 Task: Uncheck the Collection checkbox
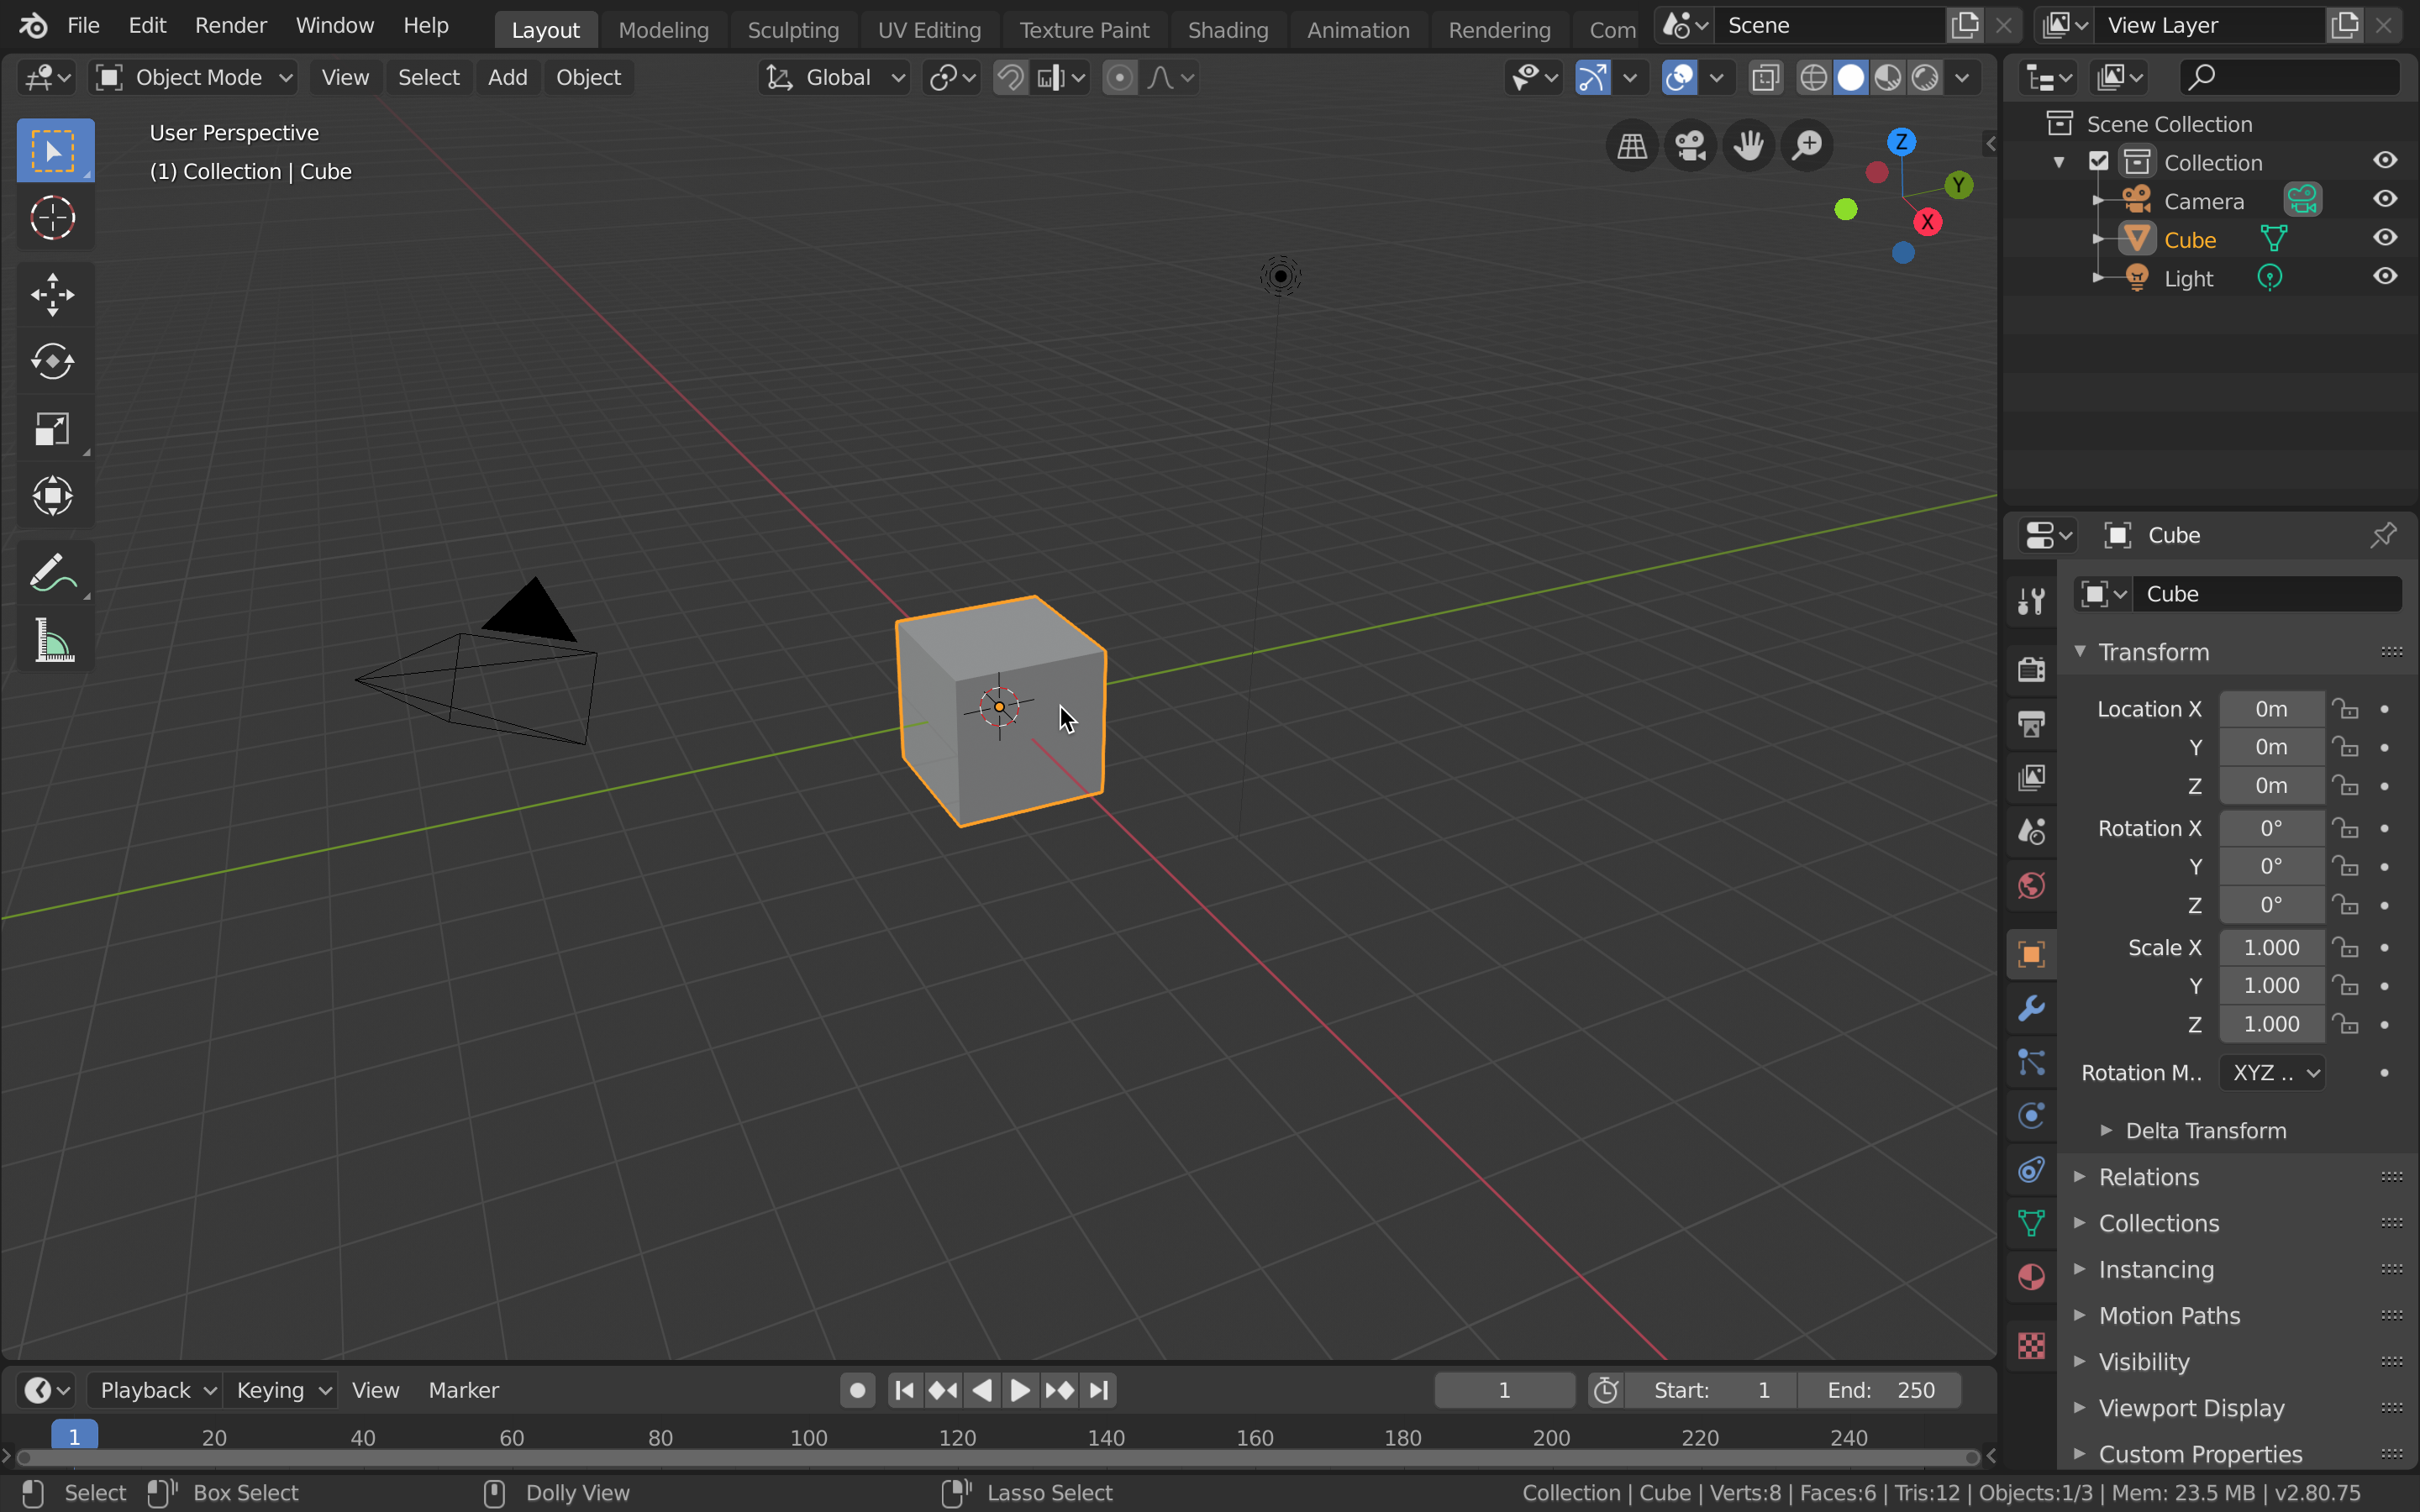(x=2099, y=162)
